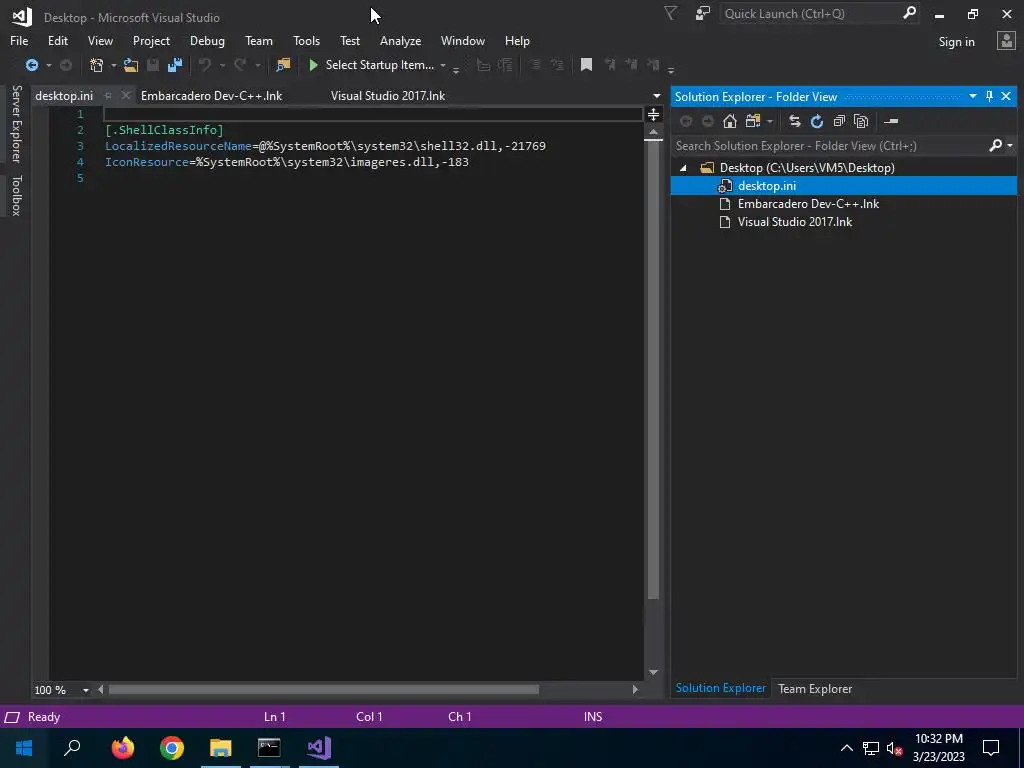1024x768 pixels.
Task: Open the Edit menu
Action: (x=57, y=40)
